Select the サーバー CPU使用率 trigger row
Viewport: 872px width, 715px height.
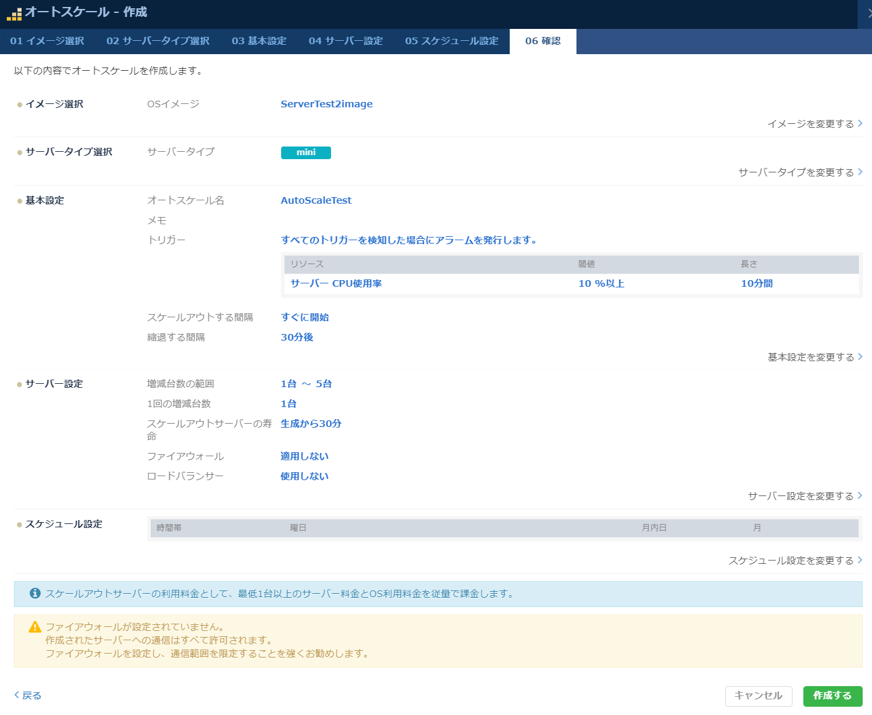coord(332,285)
